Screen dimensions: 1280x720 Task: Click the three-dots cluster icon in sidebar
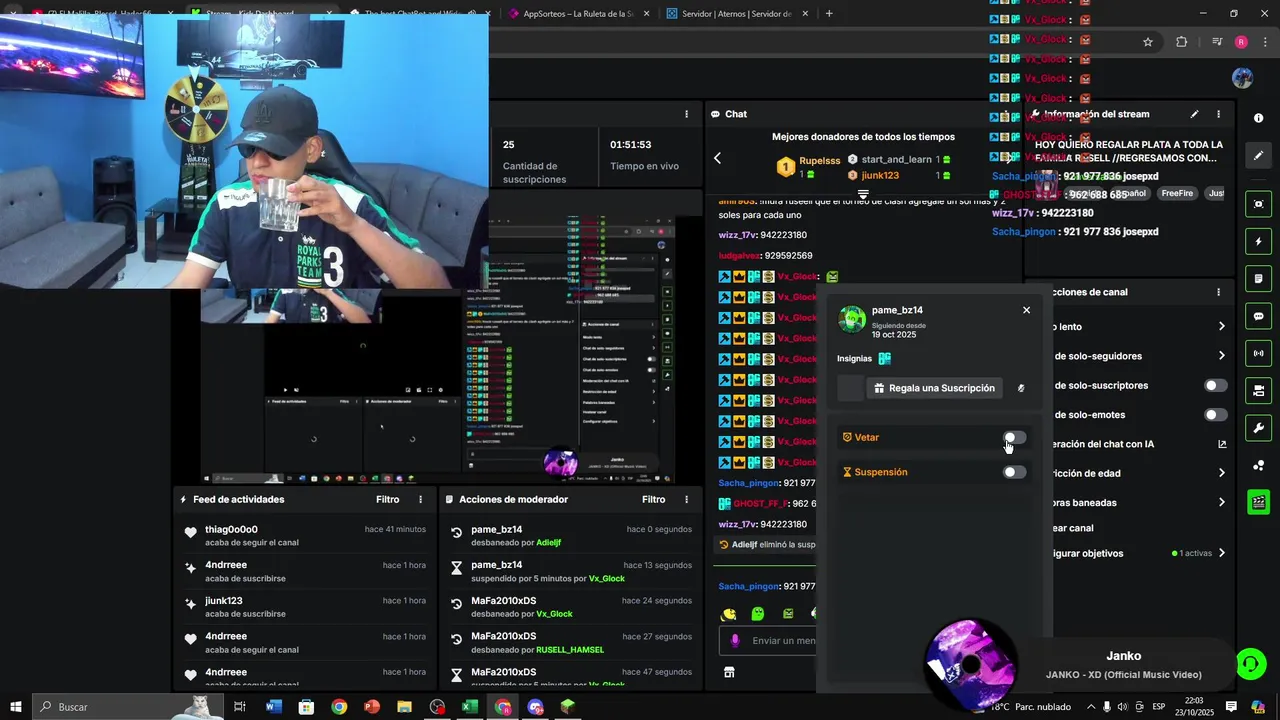click(x=1259, y=465)
